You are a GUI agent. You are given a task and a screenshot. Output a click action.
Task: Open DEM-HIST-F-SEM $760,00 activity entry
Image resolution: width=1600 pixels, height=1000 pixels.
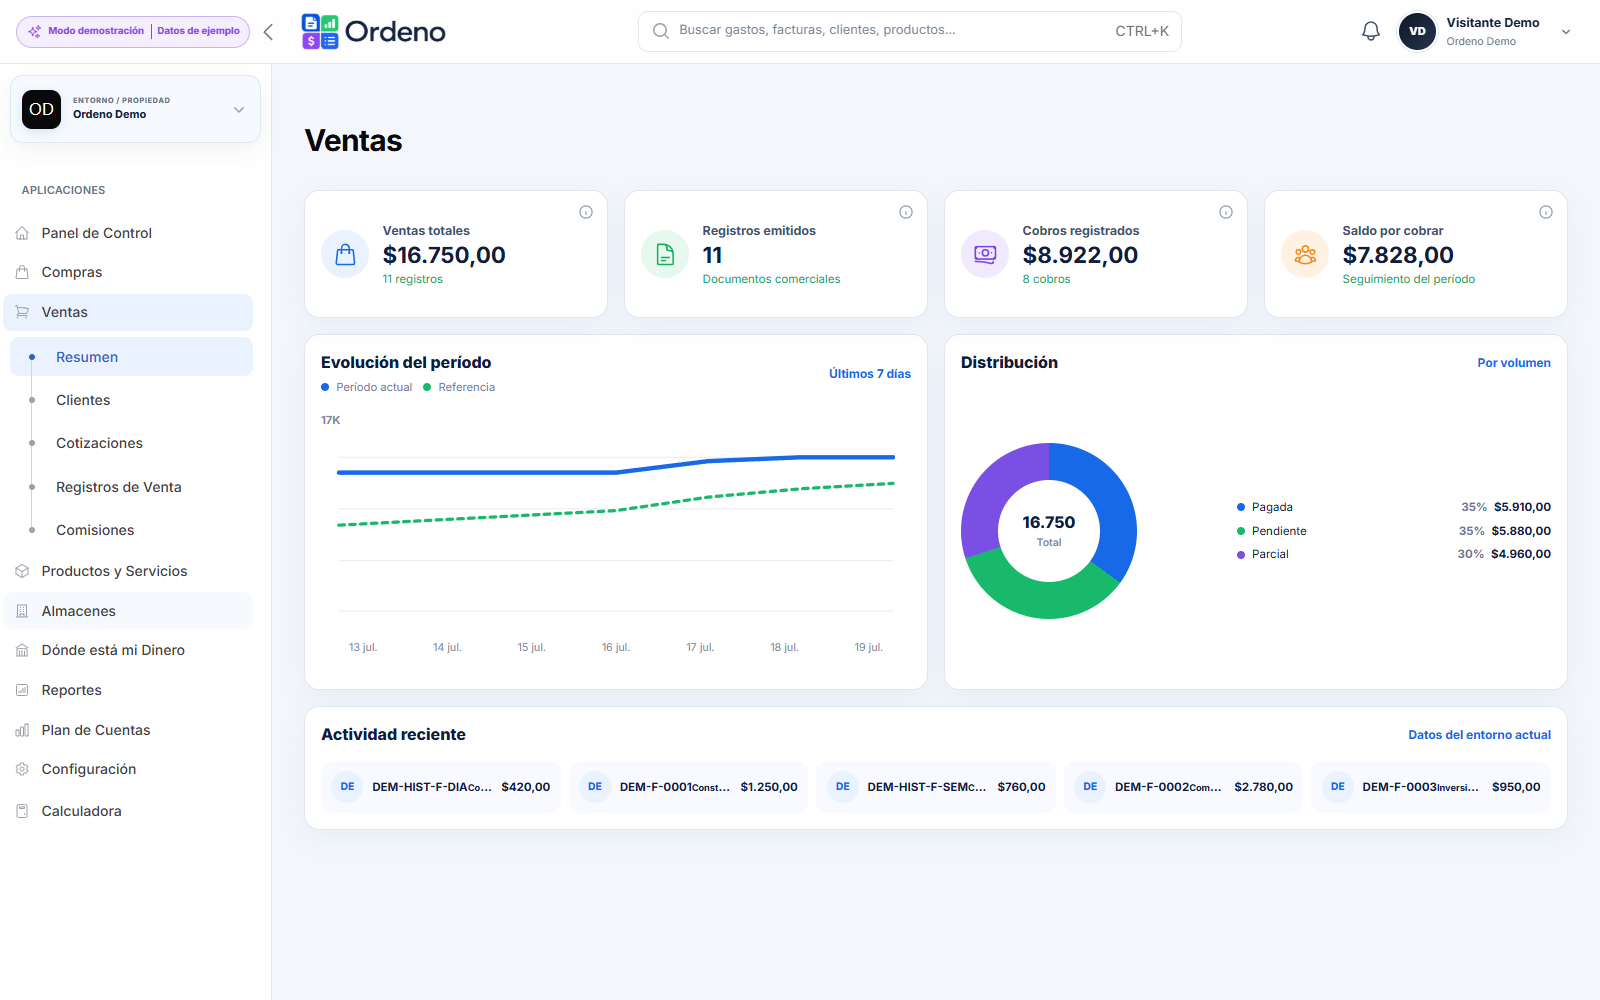[936, 787]
